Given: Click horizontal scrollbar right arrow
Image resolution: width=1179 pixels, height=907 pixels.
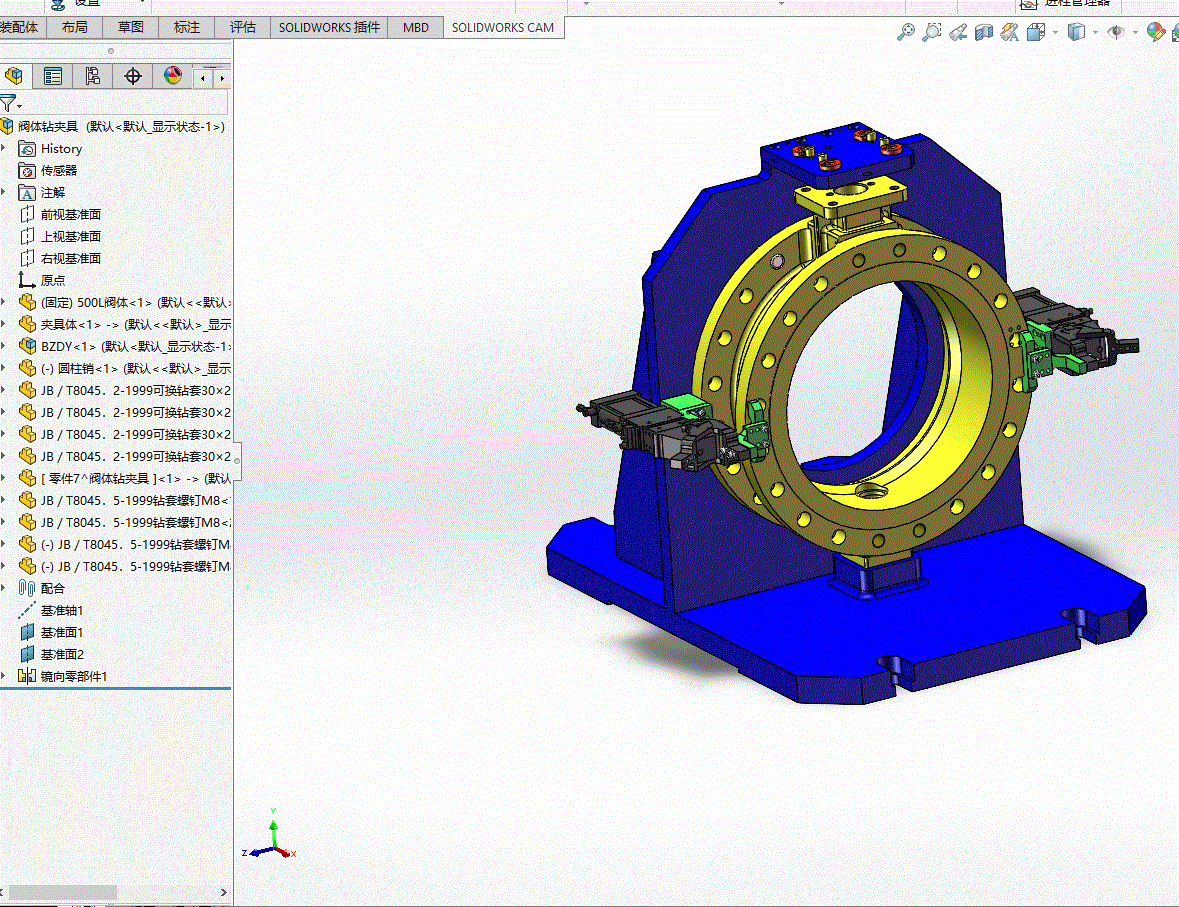Looking at the screenshot, I should (223, 892).
